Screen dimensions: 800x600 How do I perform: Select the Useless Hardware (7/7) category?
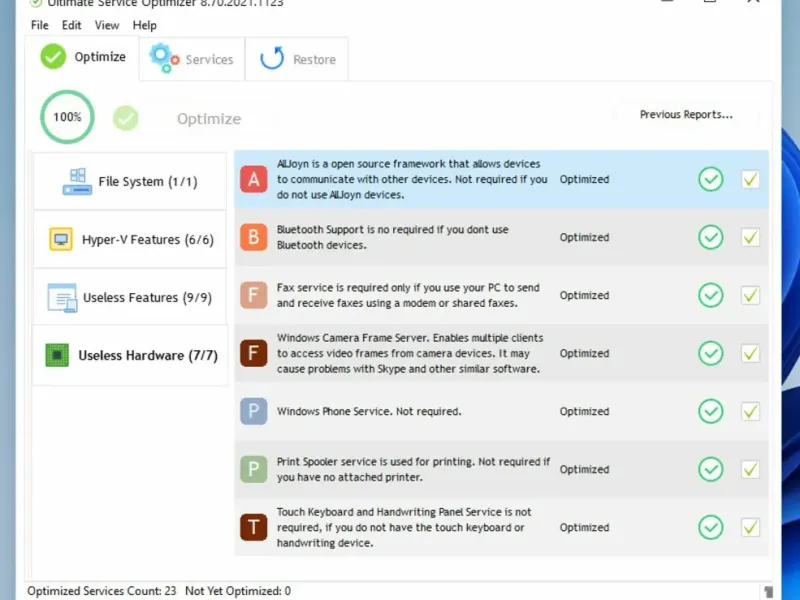click(x=130, y=355)
